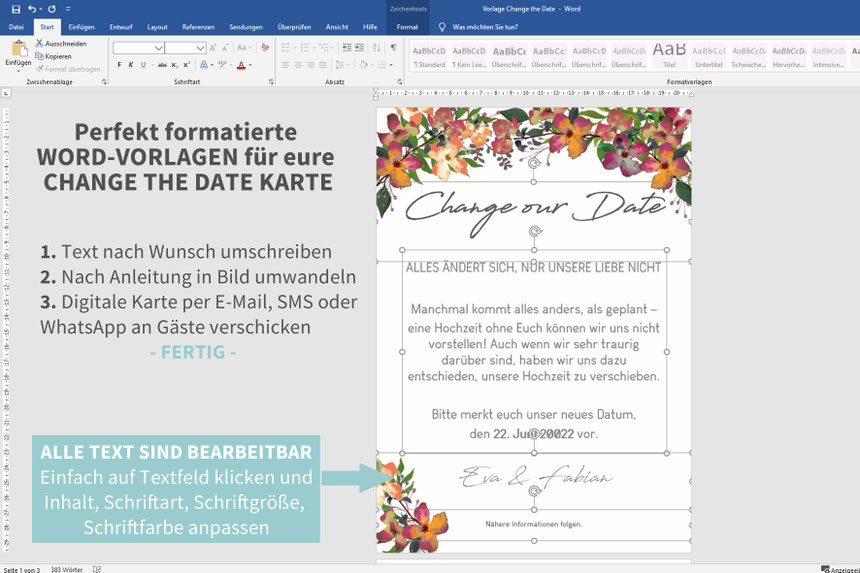
Task: Clear all formatting with eraser icon
Action: (x=265, y=48)
